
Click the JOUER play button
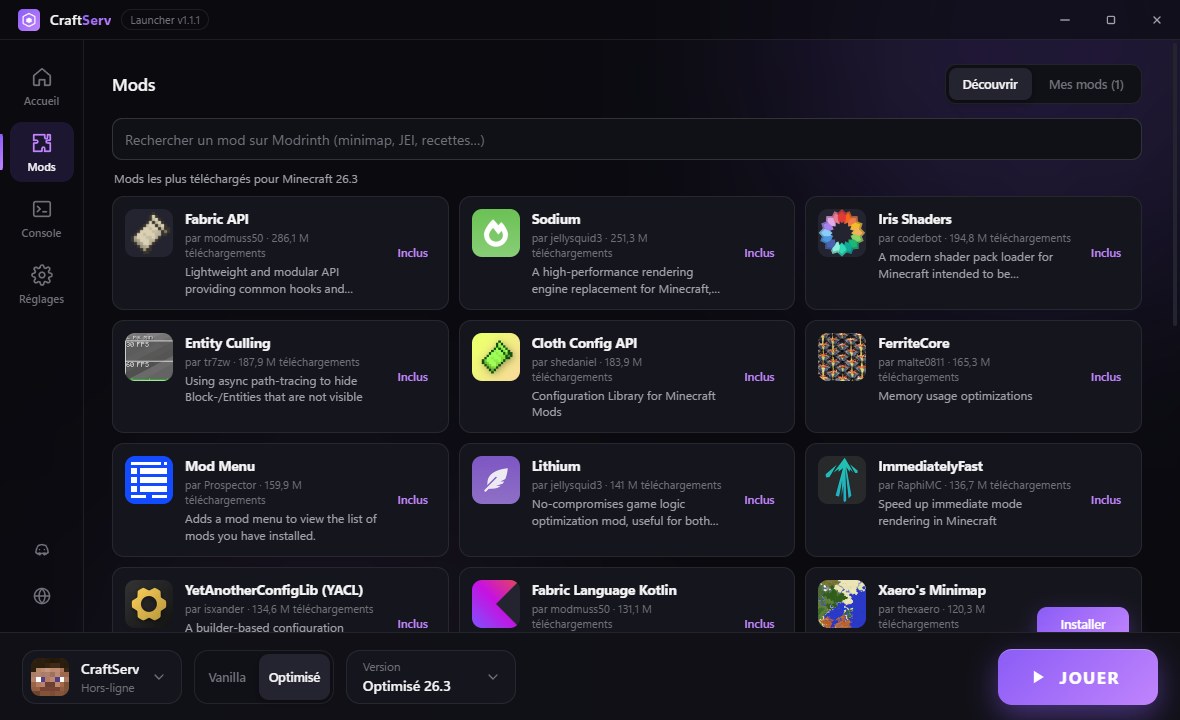pos(1078,677)
